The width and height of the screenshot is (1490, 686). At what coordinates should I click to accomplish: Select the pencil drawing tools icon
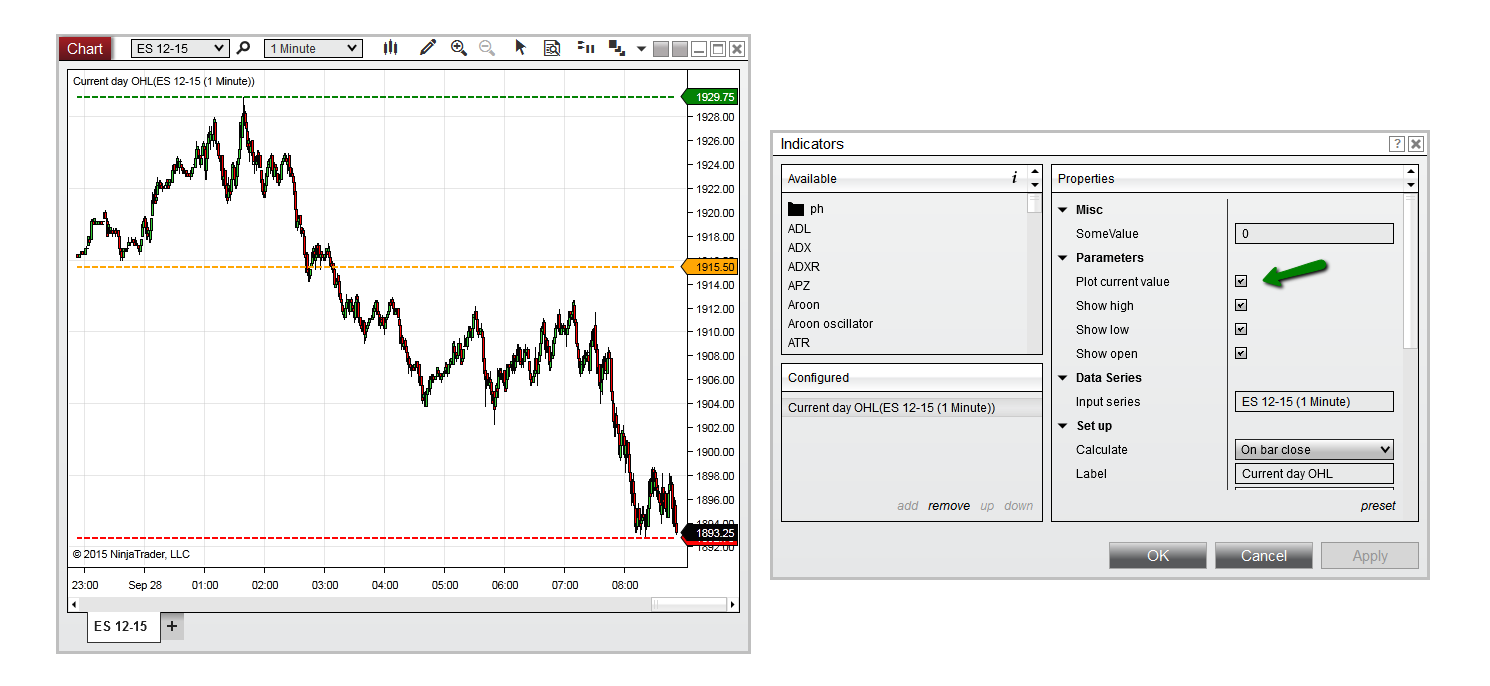pyautogui.click(x=428, y=47)
